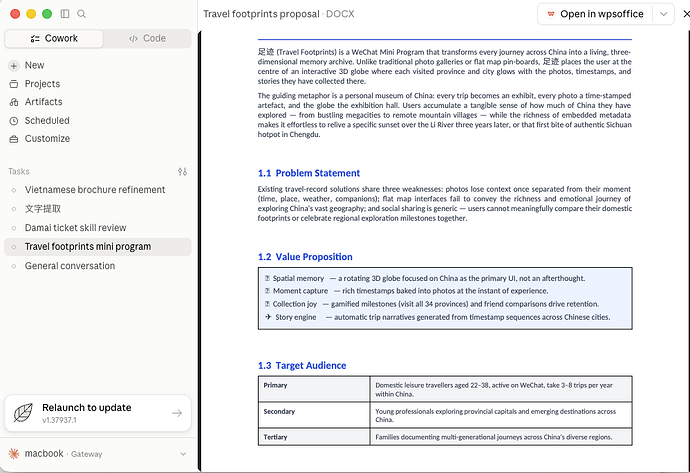Viewport: 690px width, 473px height.
Task: Click the 1.2 Value Proposition heading
Action: pos(305,257)
